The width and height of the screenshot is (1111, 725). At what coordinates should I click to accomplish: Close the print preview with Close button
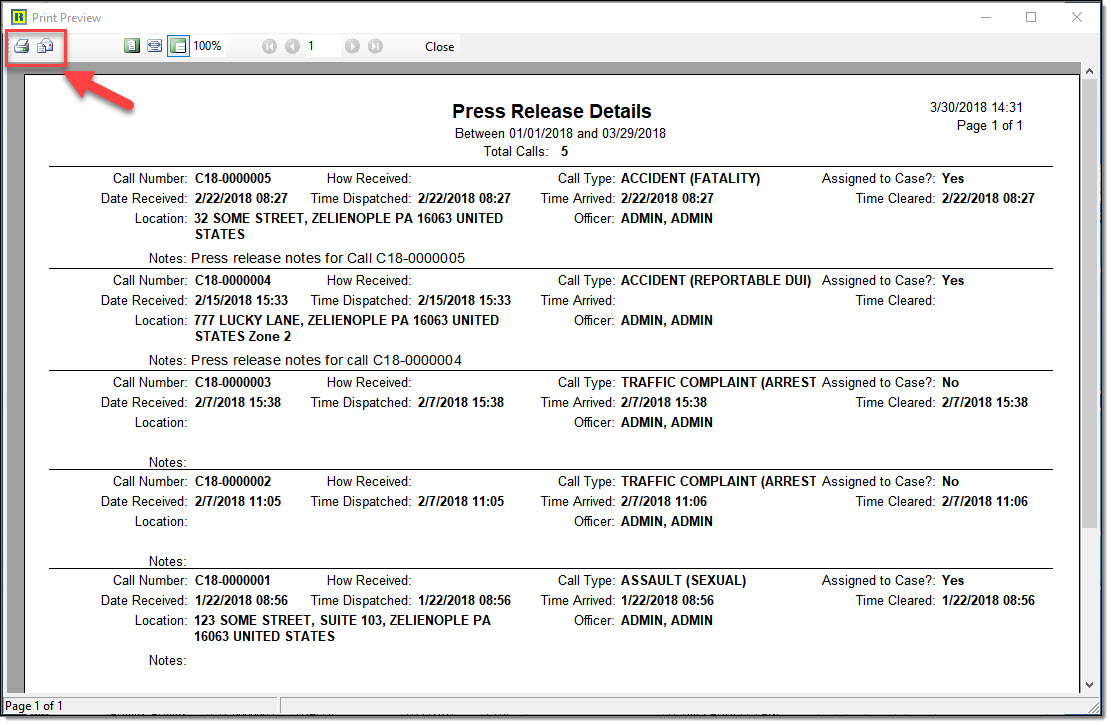[x=439, y=46]
